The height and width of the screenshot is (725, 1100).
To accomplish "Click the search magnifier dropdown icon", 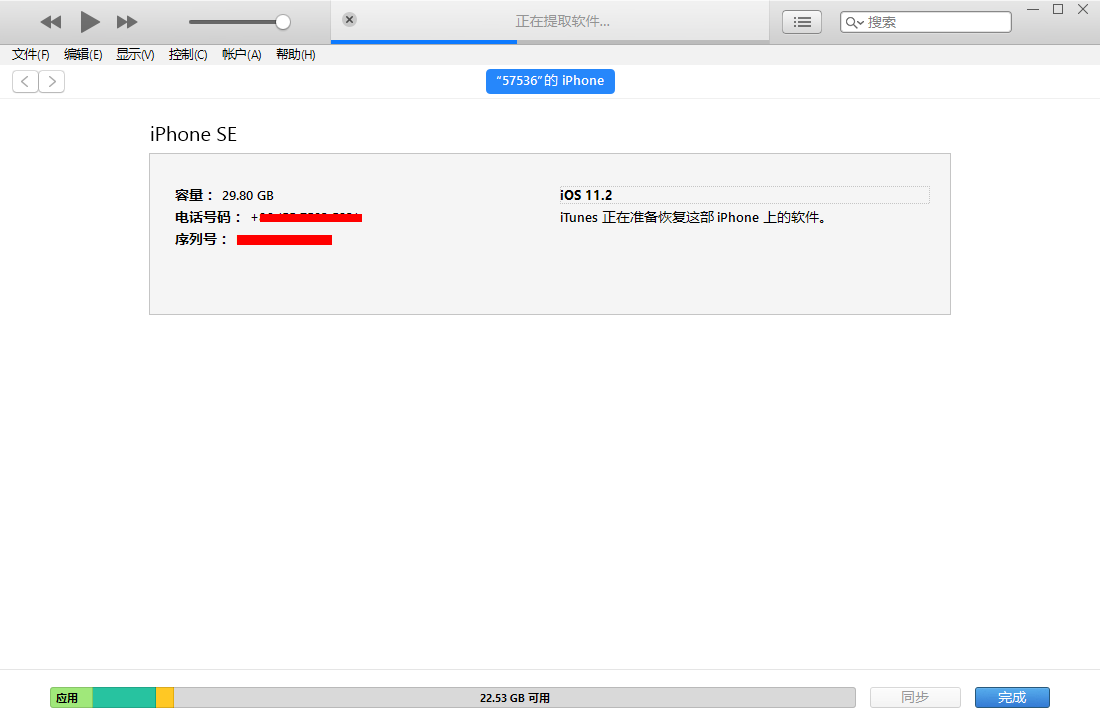I will (x=854, y=22).
